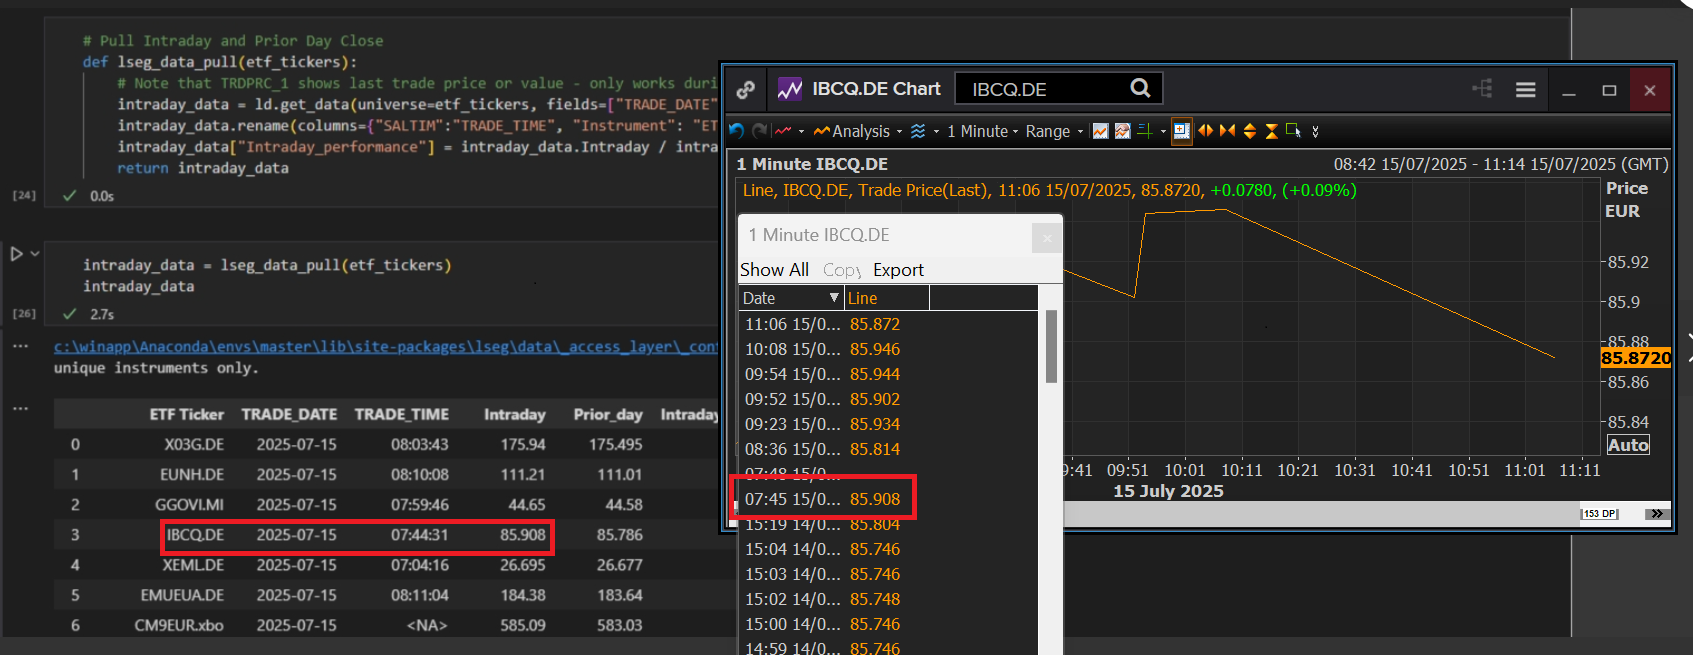Click the ellipsis beside the warning output
Image resolution: width=1693 pixels, height=655 pixels.
coord(20,346)
